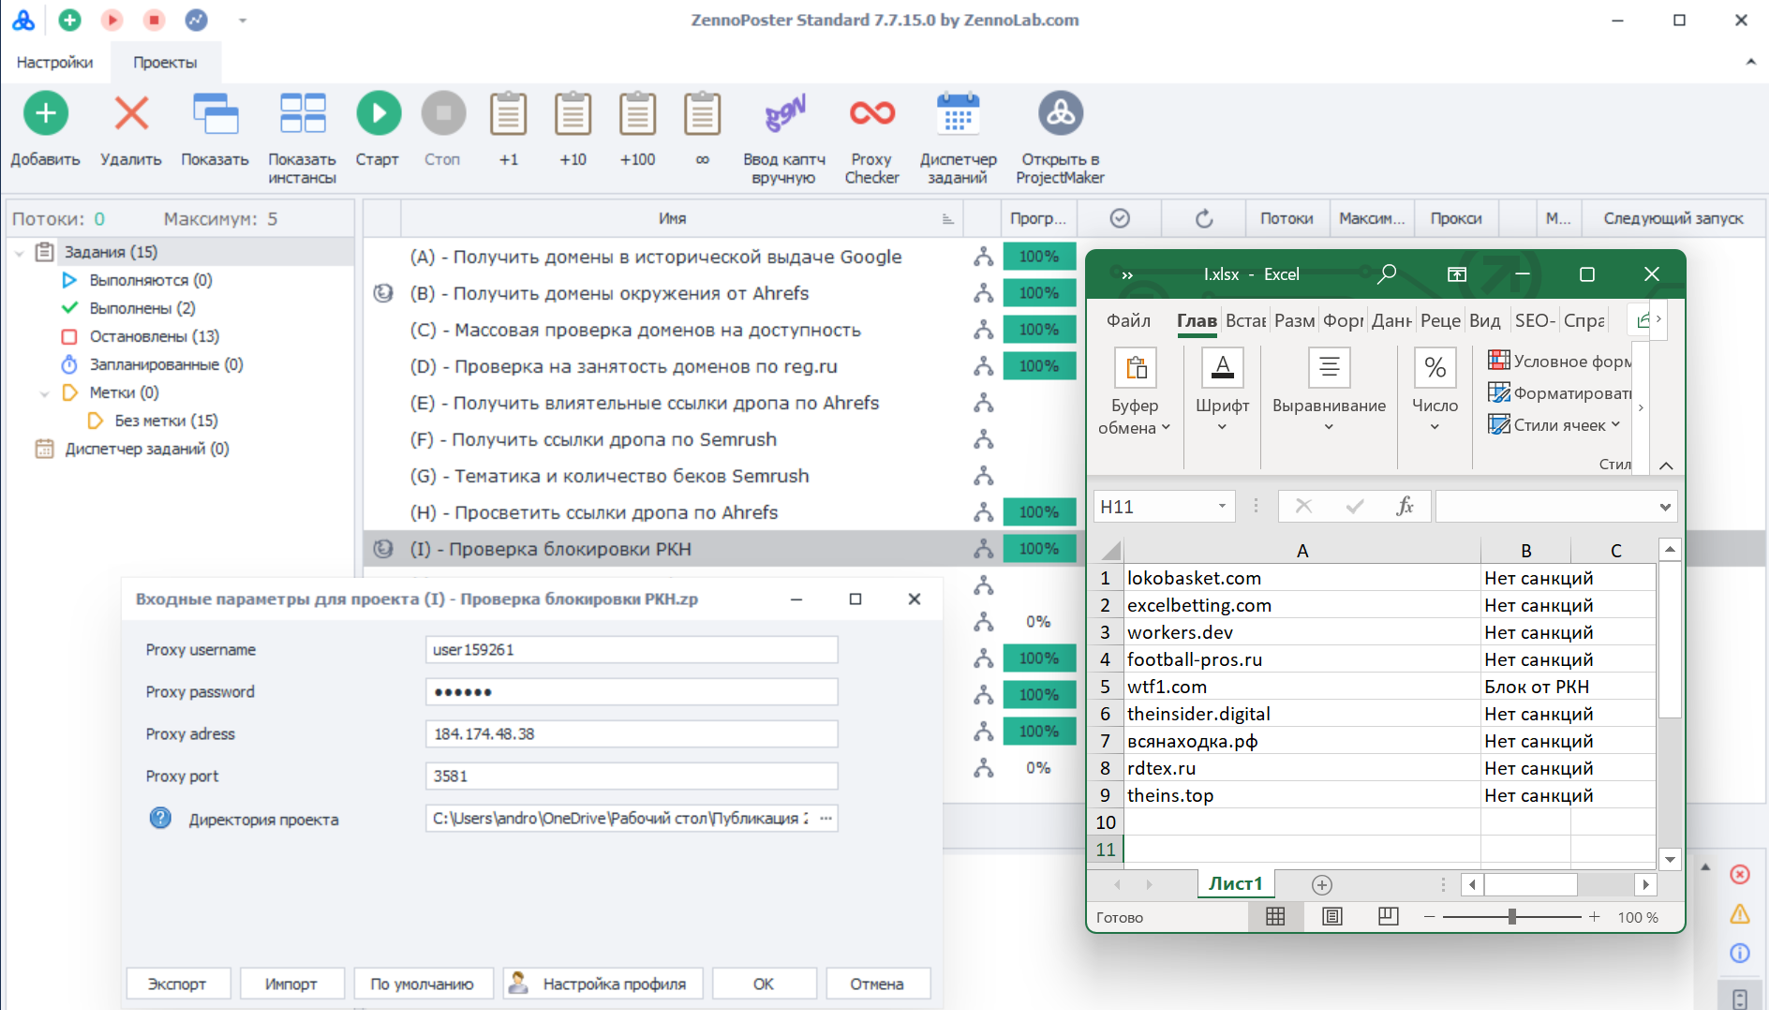Open the quick access dropdown arrow in title bar
1769x1010 pixels.
[x=242, y=20]
